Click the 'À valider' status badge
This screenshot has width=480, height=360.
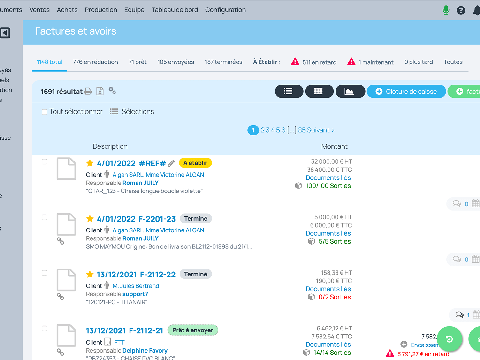(195, 163)
